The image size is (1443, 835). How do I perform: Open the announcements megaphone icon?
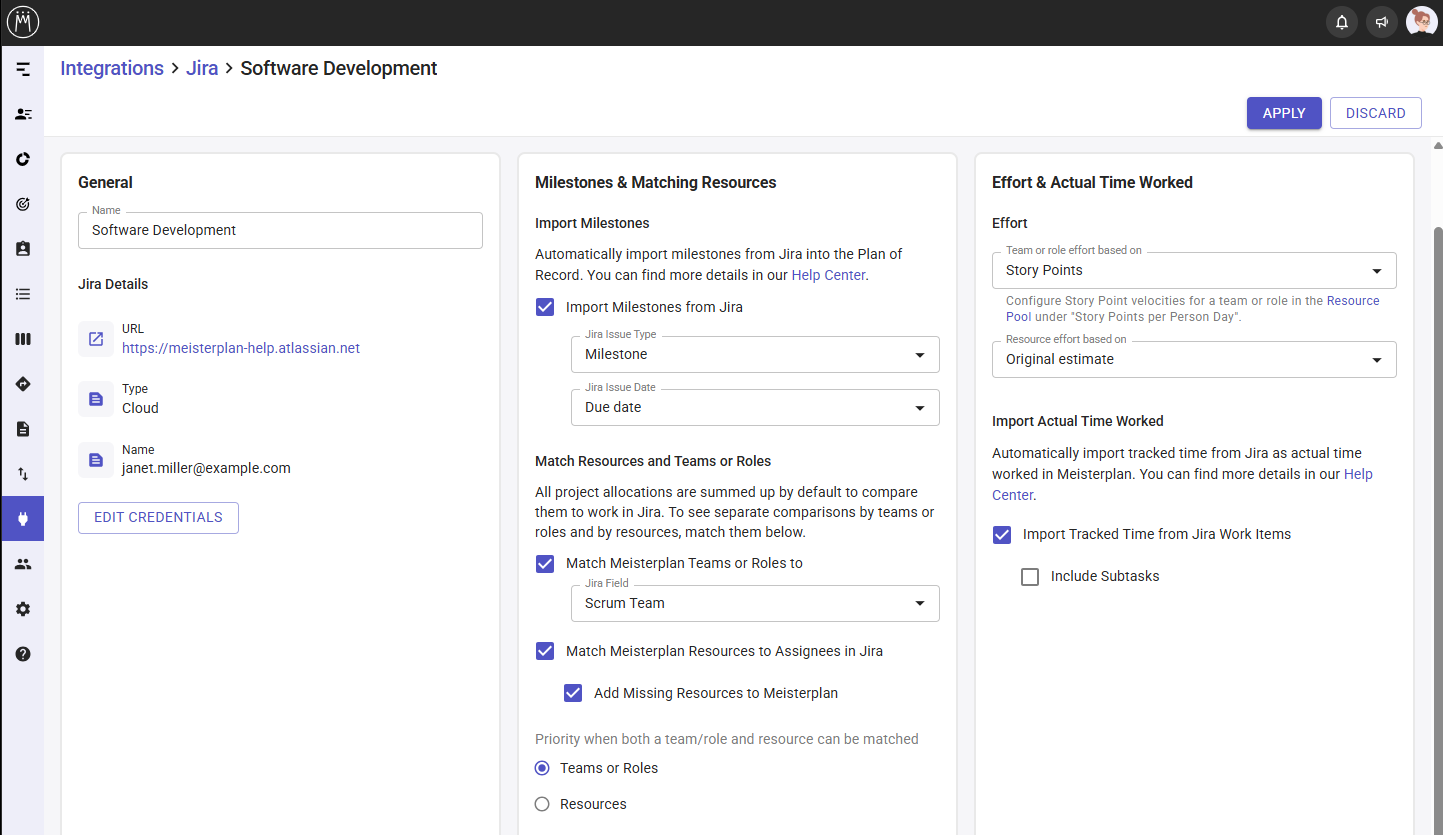click(x=1381, y=22)
